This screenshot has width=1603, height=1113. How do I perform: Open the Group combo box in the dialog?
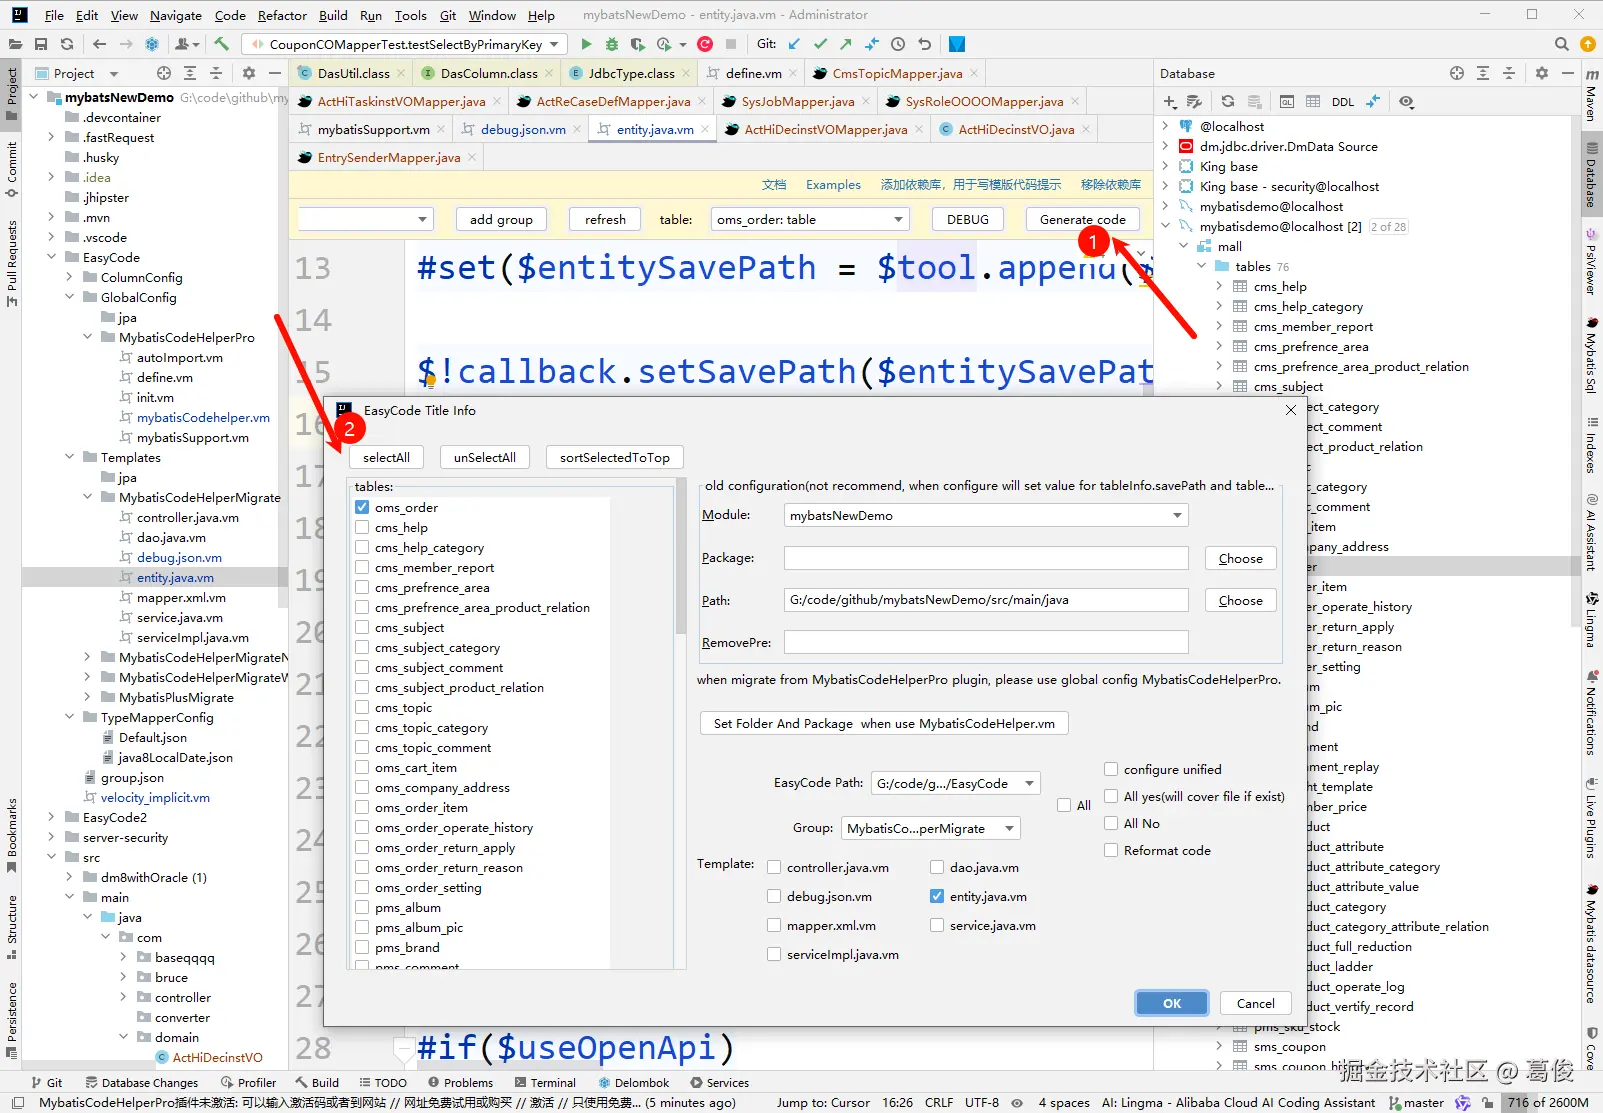click(x=929, y=828)
